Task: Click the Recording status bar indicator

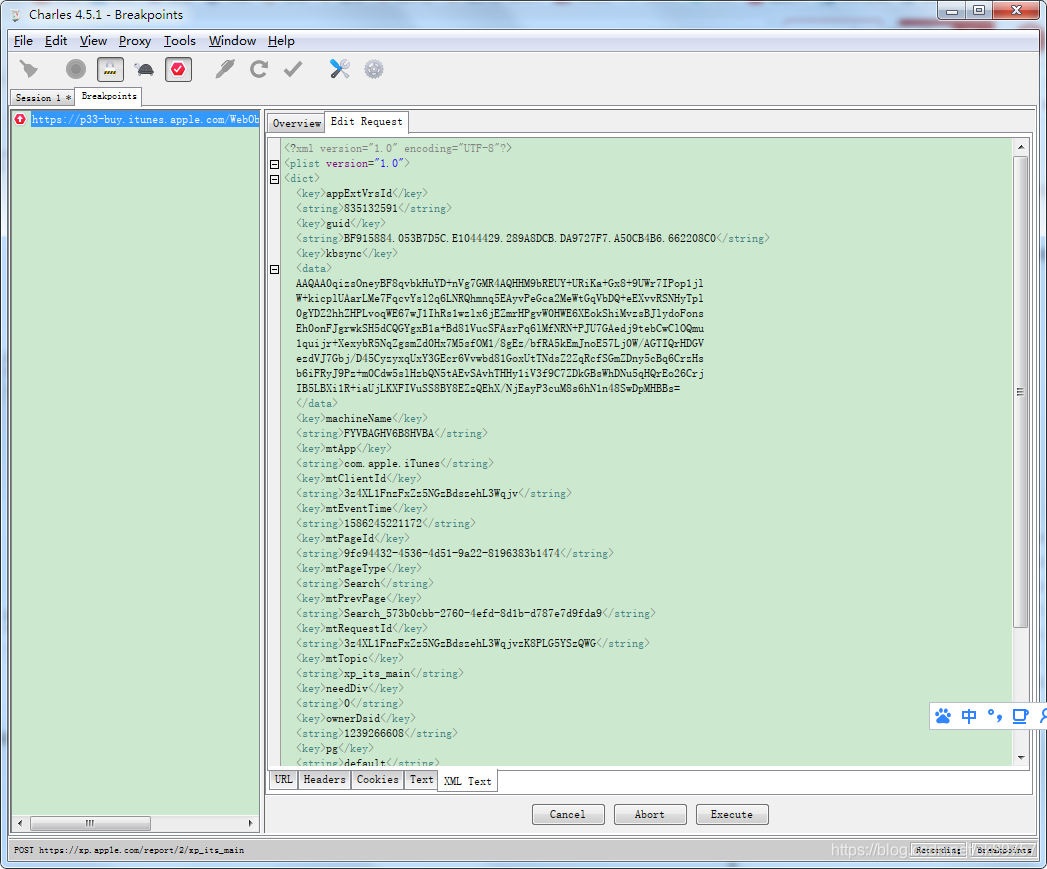Action: click(x=939, y=850)
